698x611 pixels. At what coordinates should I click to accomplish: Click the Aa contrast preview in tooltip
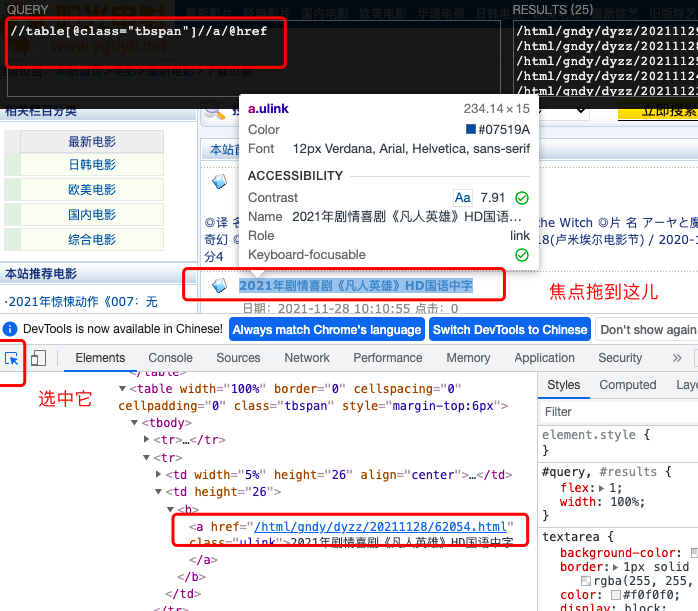click(x=463, y=198)
